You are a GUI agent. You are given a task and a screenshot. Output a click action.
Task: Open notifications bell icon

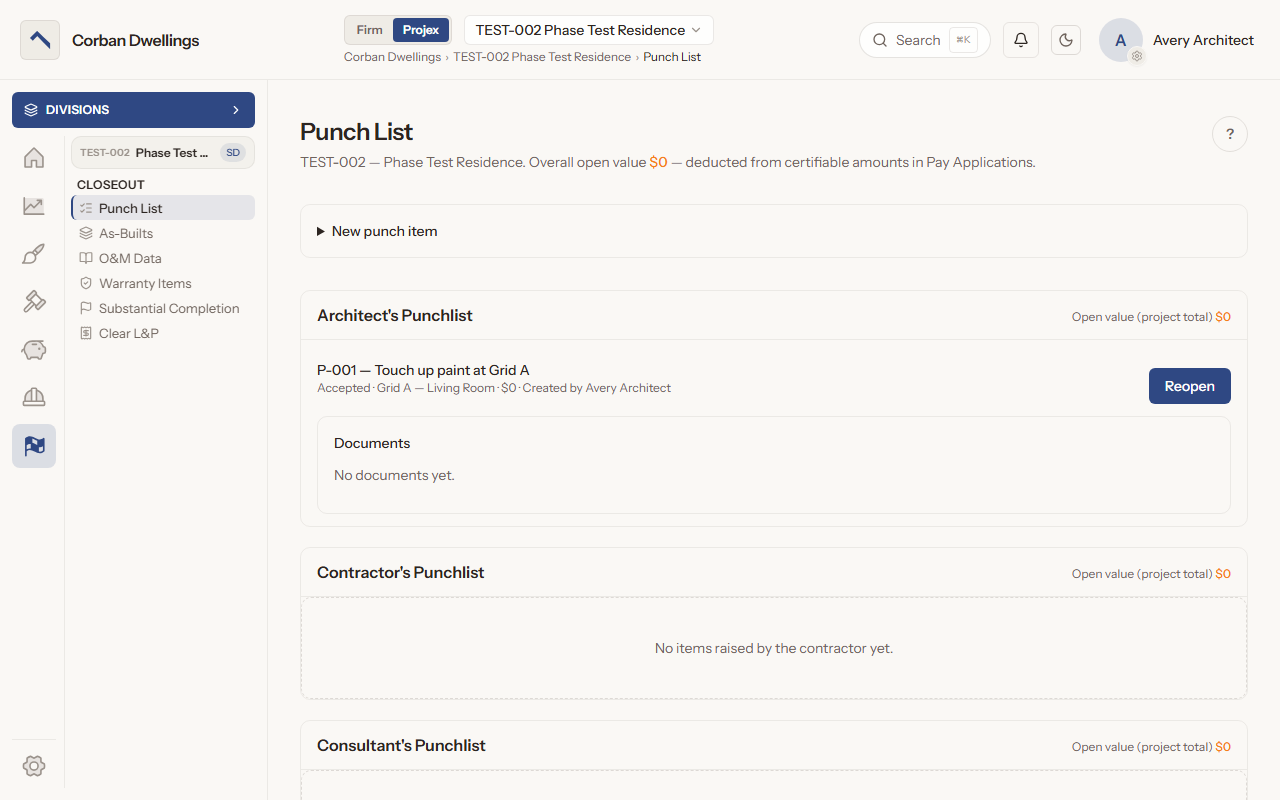(1021, 40)
